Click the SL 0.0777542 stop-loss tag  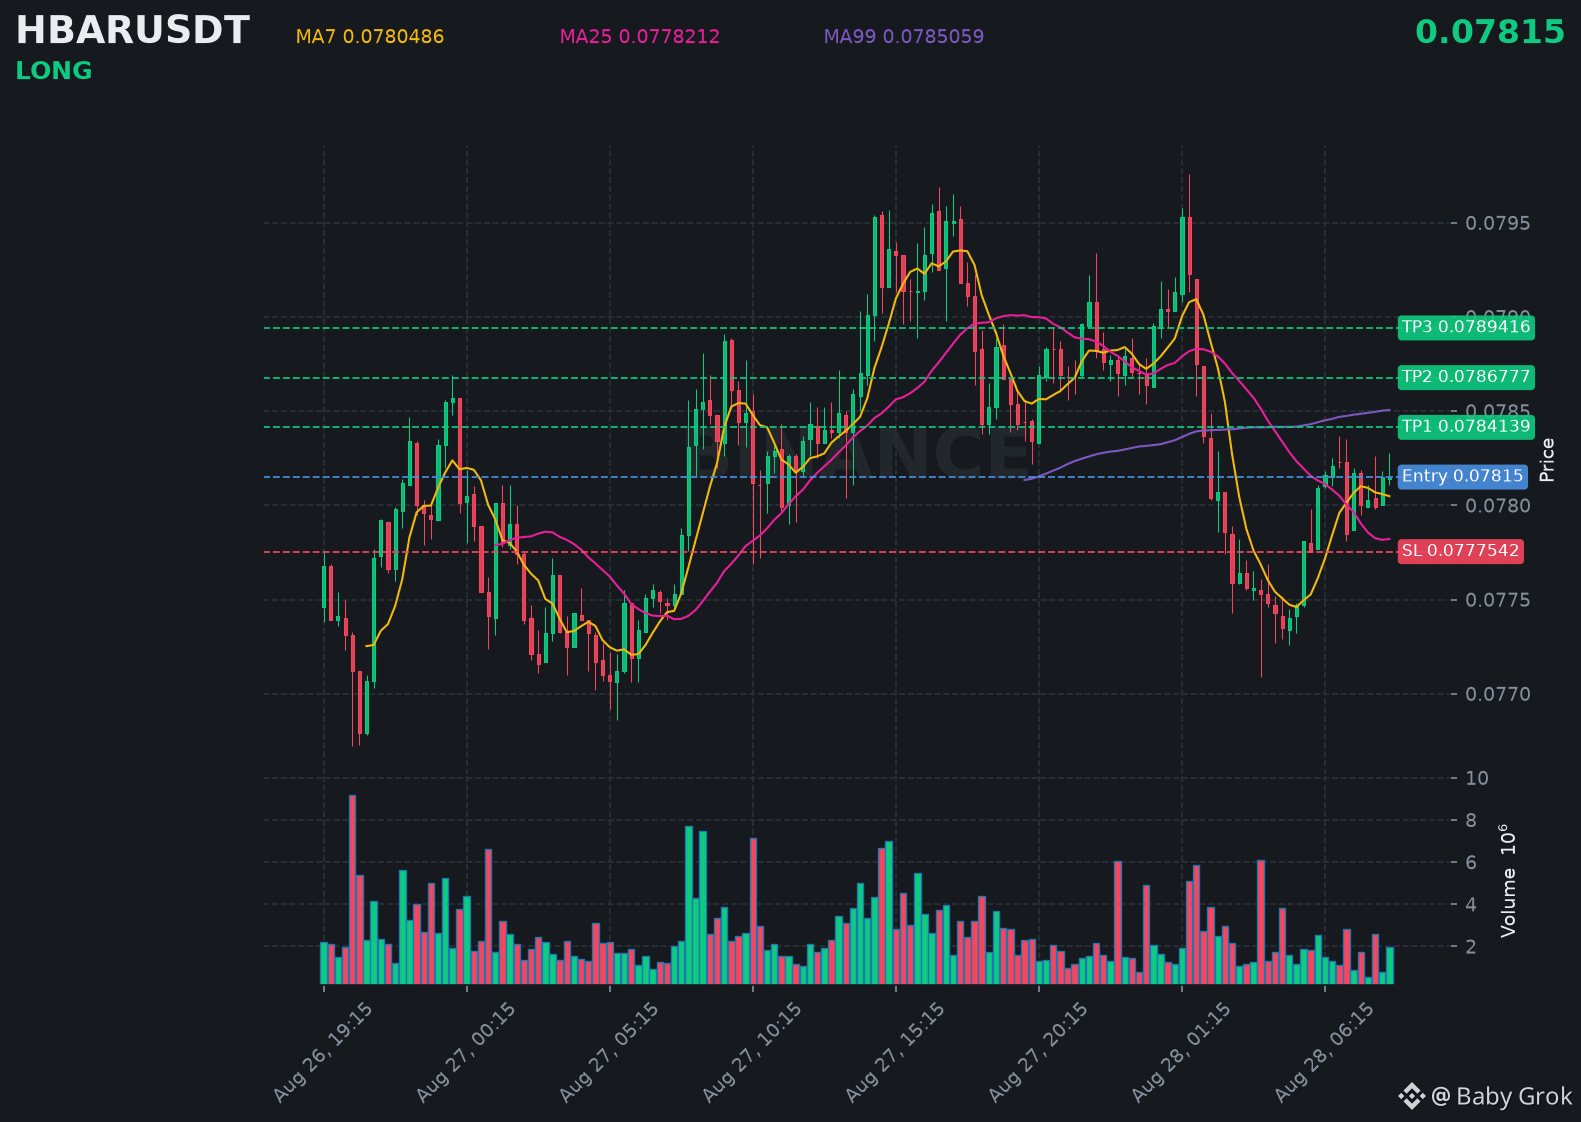click(1461, 551)
